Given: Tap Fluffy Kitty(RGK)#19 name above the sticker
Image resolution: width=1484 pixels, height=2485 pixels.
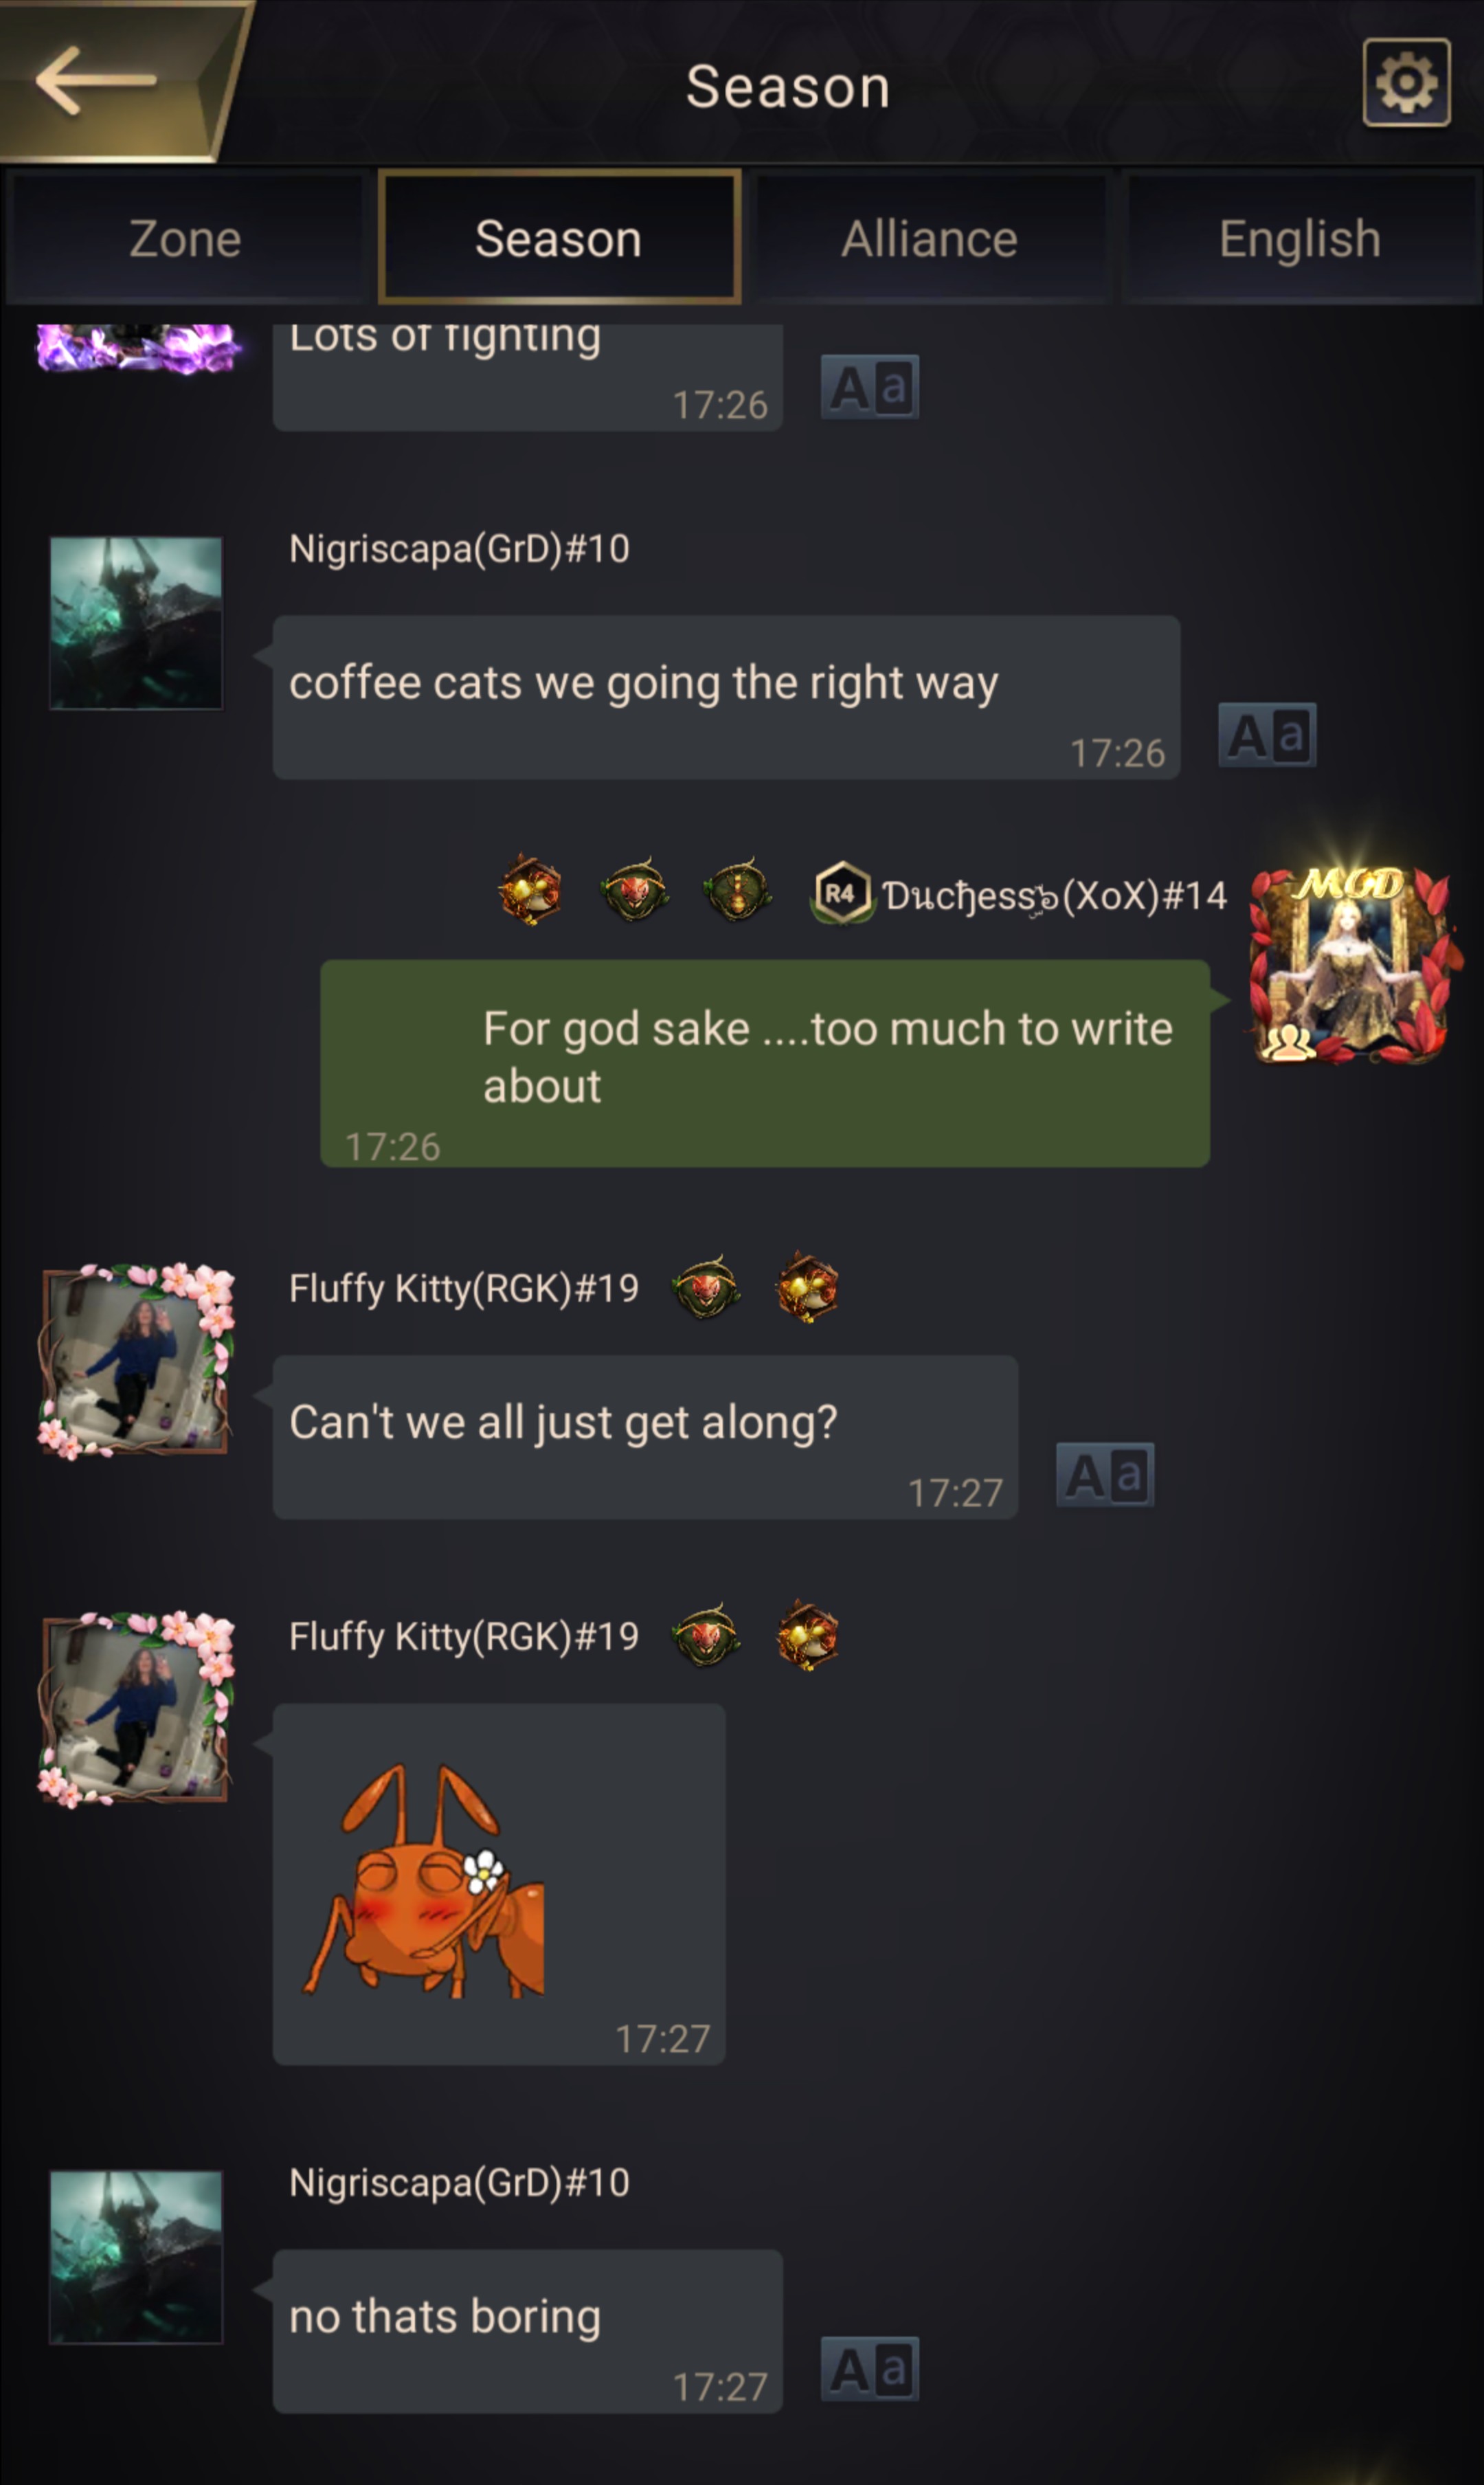Looking at the screenshot, I should pyautogui.click(x=464, y=1636).
